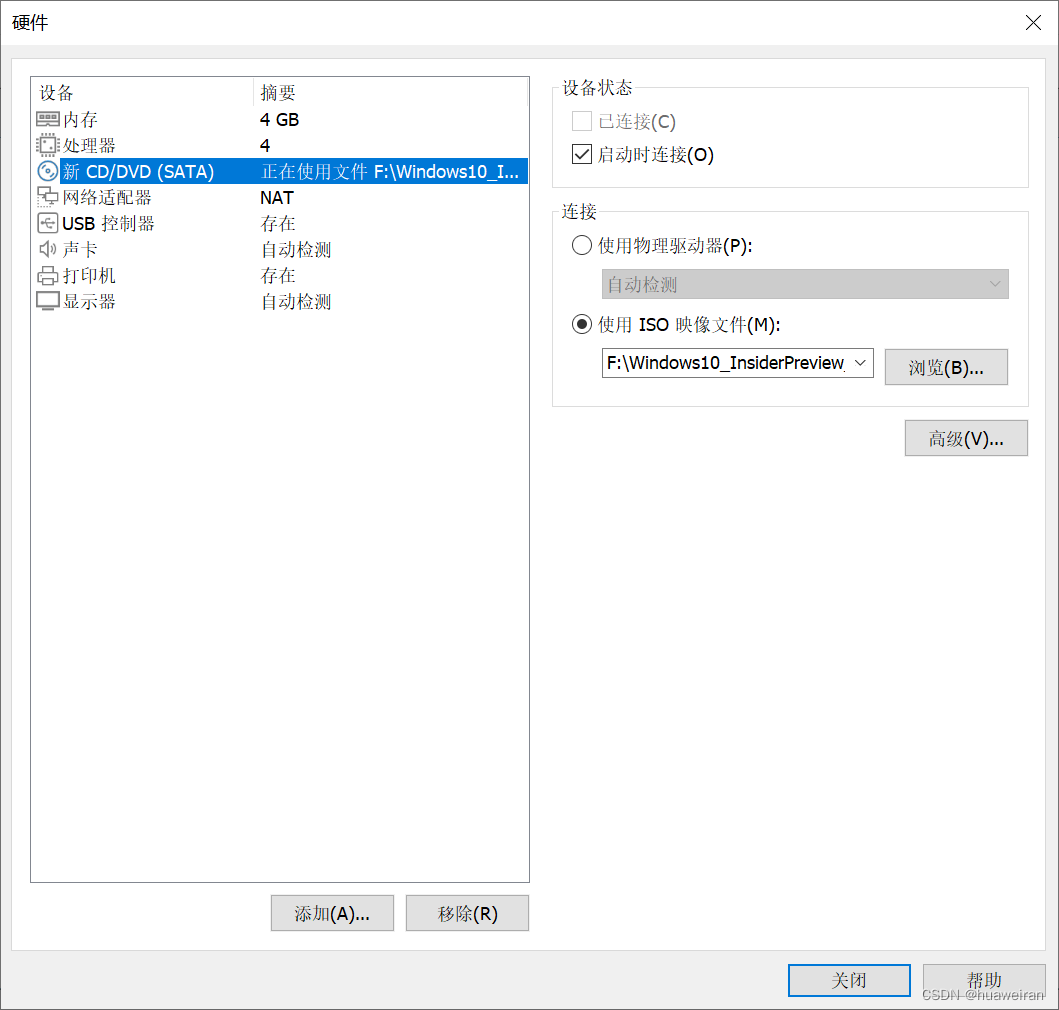Screen dimensions: 1059x1010
Task: Click the 摘要 column header
Action: pos(390,93)
